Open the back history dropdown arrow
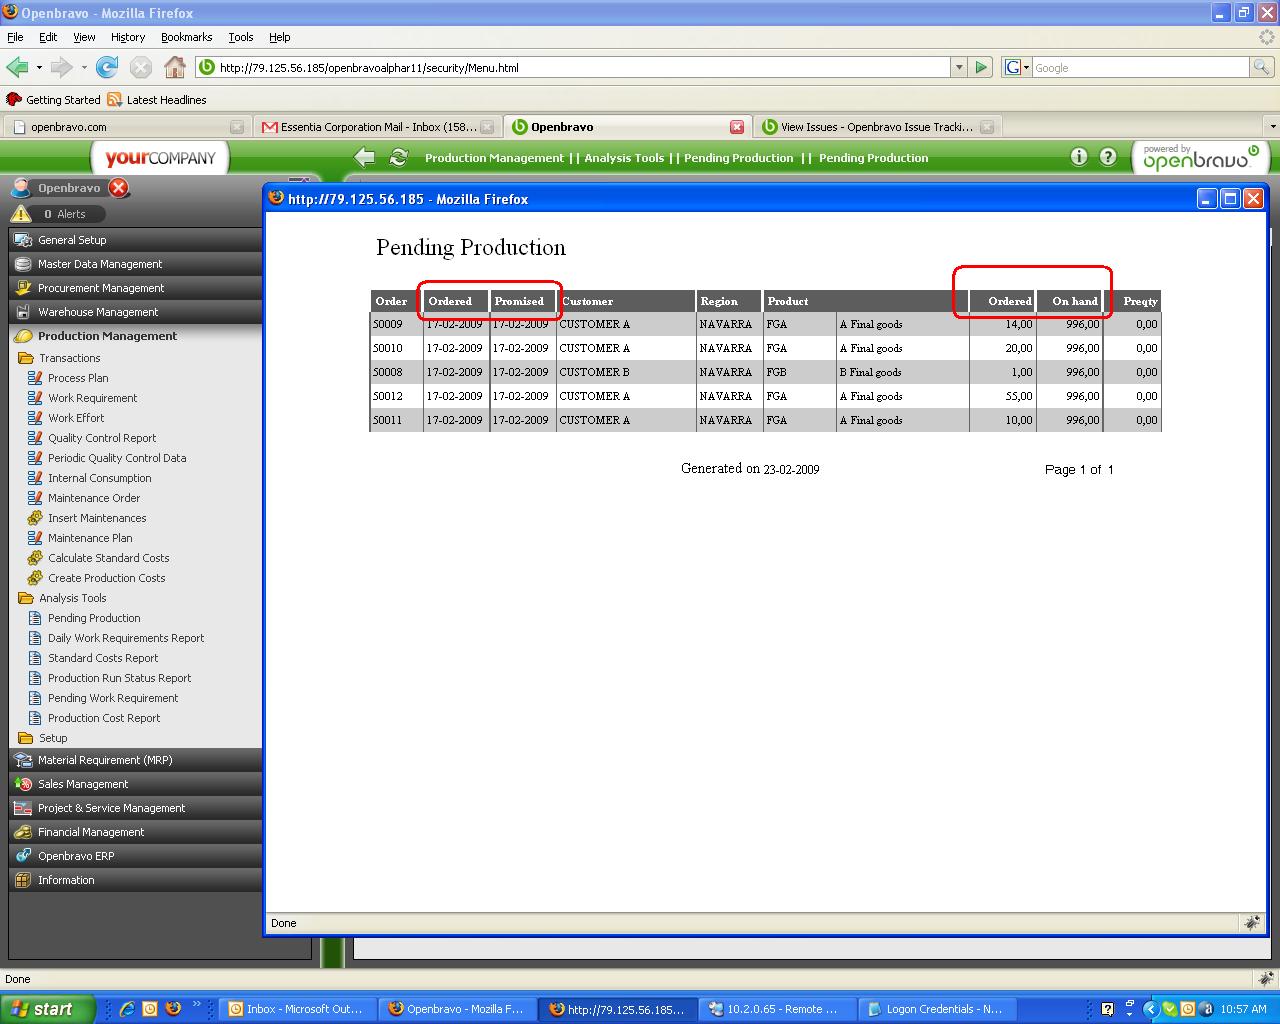Image resolution: width=1280 pixels, height=1024 pixels. 39,68
